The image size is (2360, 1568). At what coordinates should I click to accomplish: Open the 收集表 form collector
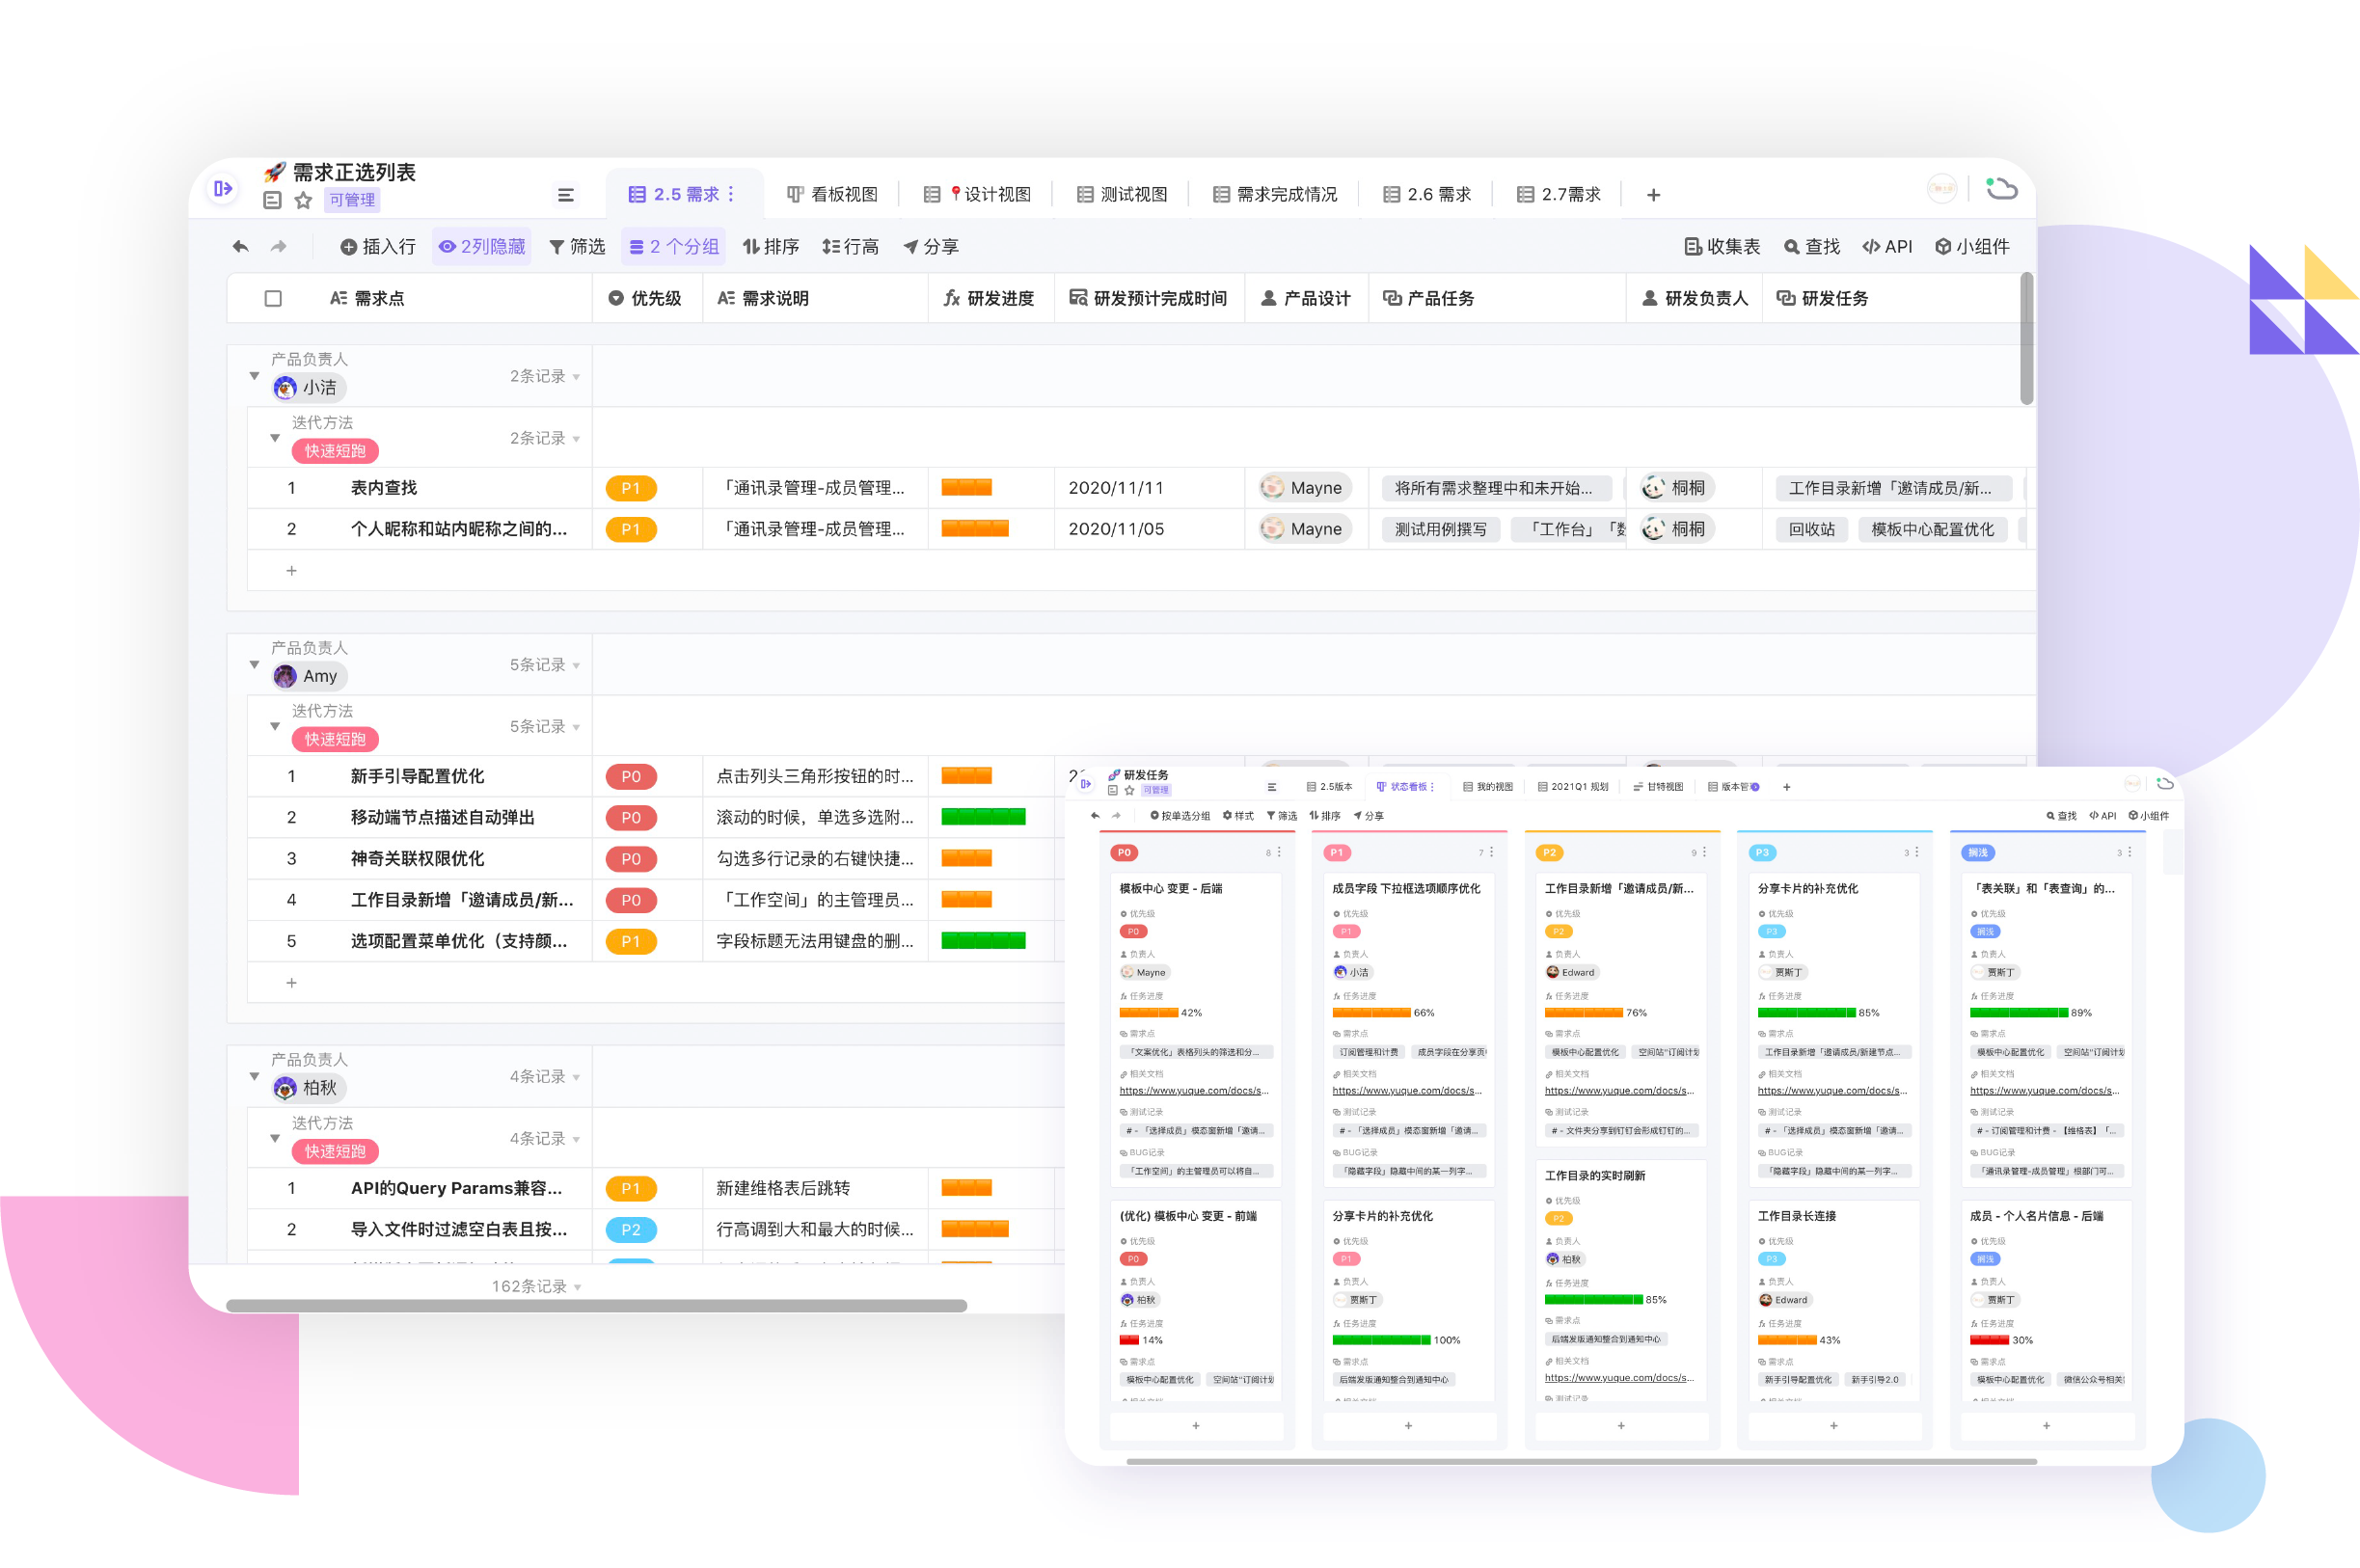[x=1722, y=247]
